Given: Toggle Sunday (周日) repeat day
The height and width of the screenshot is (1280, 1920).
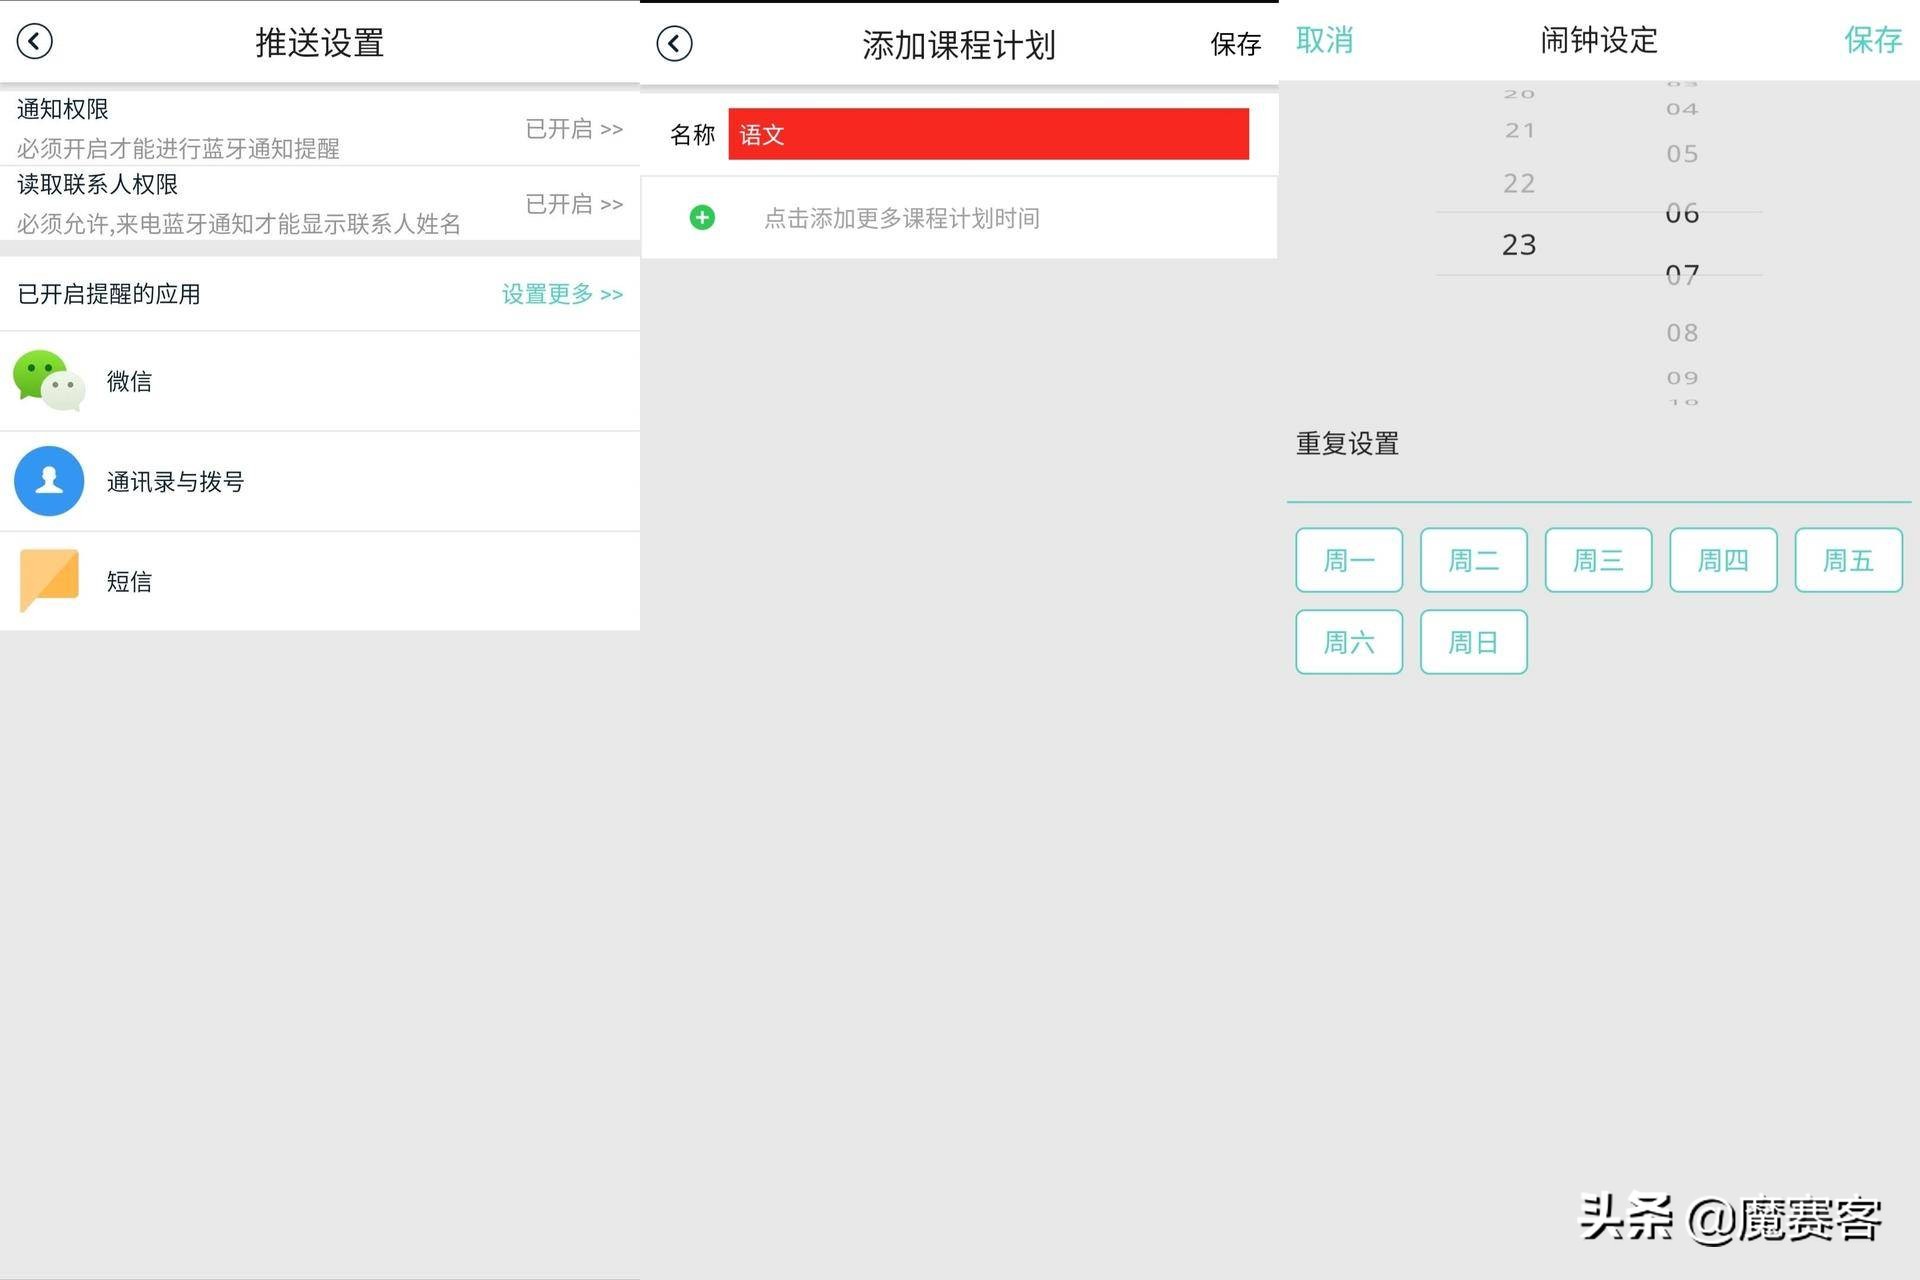Looking at the screenshot, I should 1473,642.
